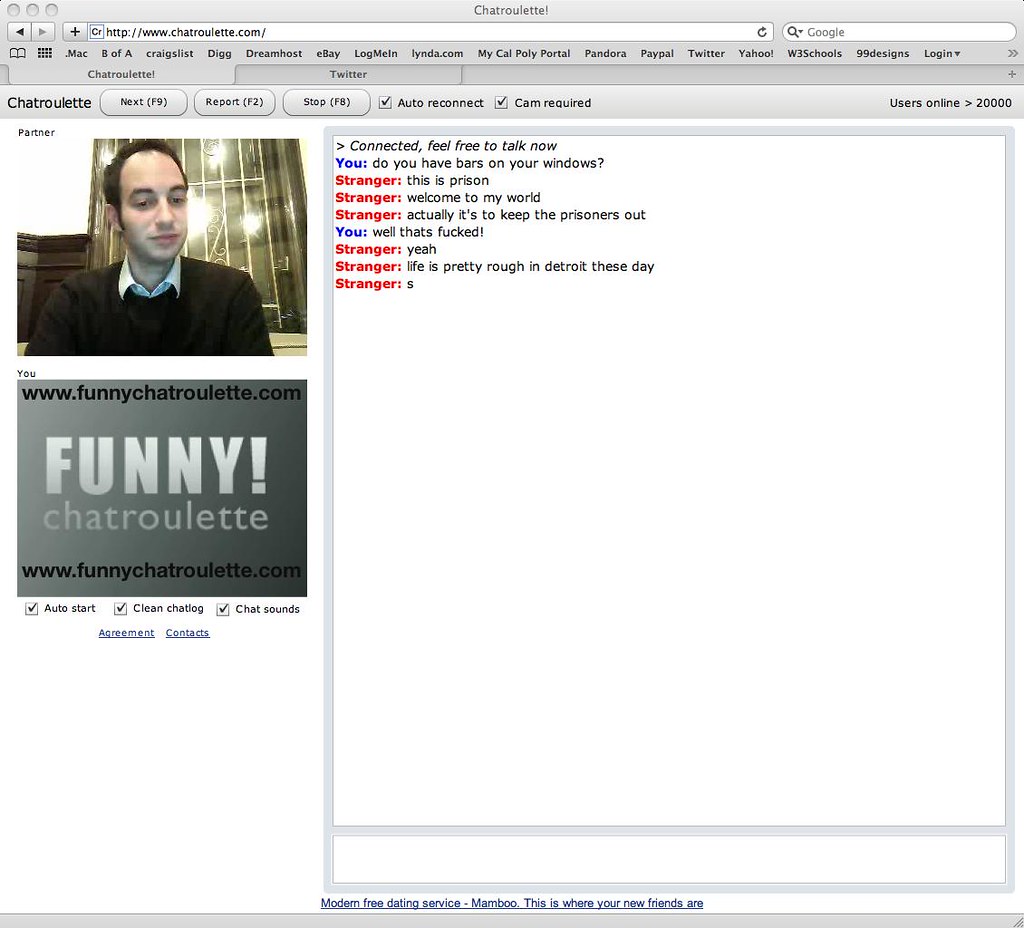The width and height of the screenshot is (1024, 928).
Task: Uncheck the Auto reconnect checkbox
Action: [x=384, y=102]
